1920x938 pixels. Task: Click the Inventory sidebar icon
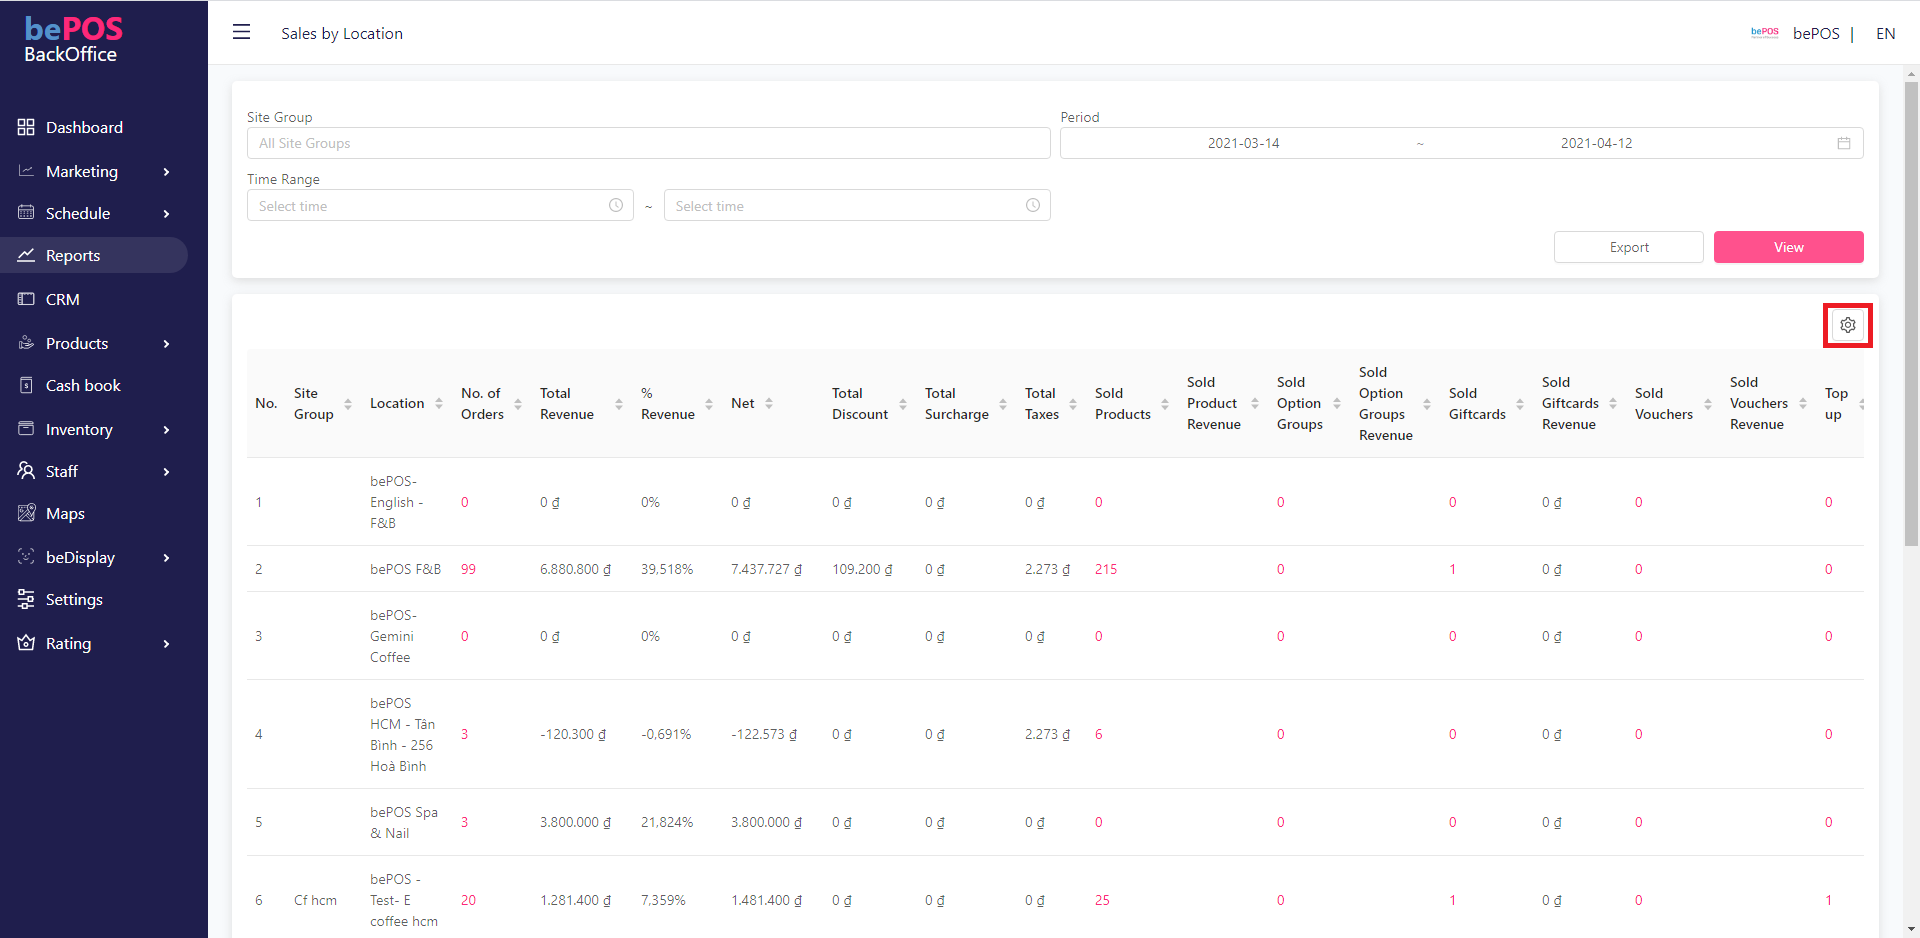pos(26,429)
